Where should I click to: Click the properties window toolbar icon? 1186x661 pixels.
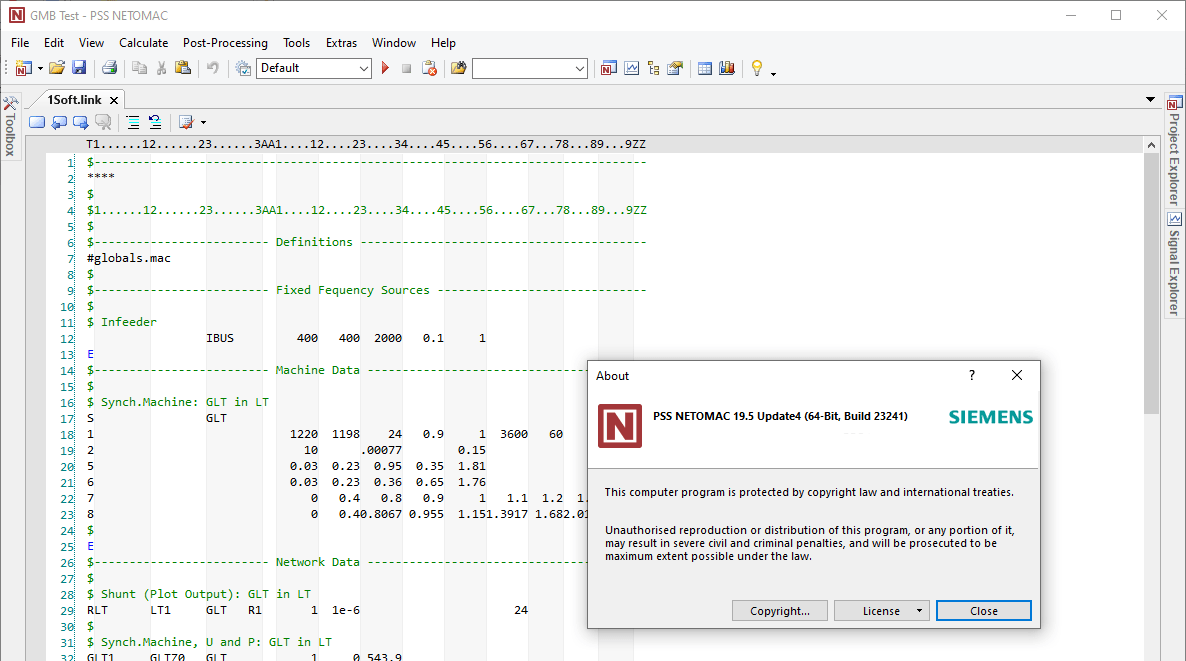coord(675,68)
